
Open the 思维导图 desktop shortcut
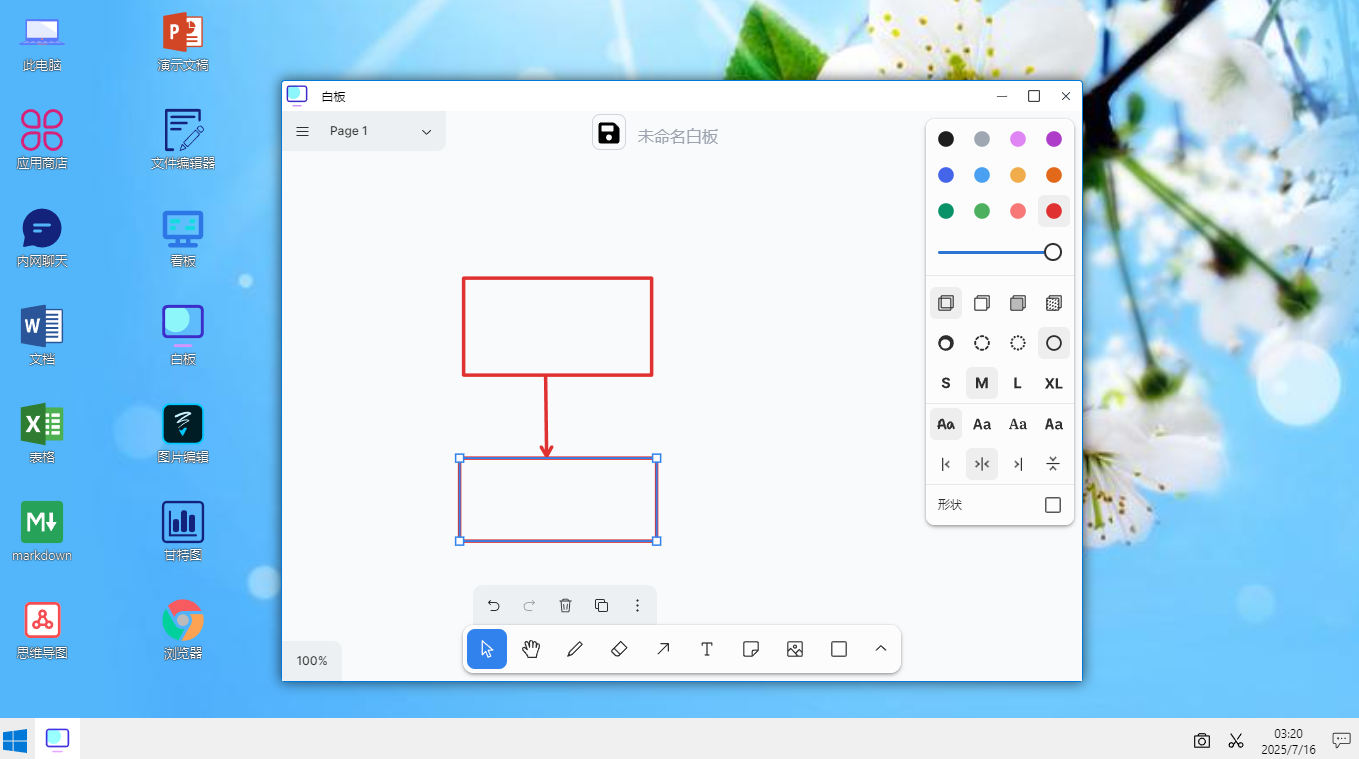tap(42, 630)
